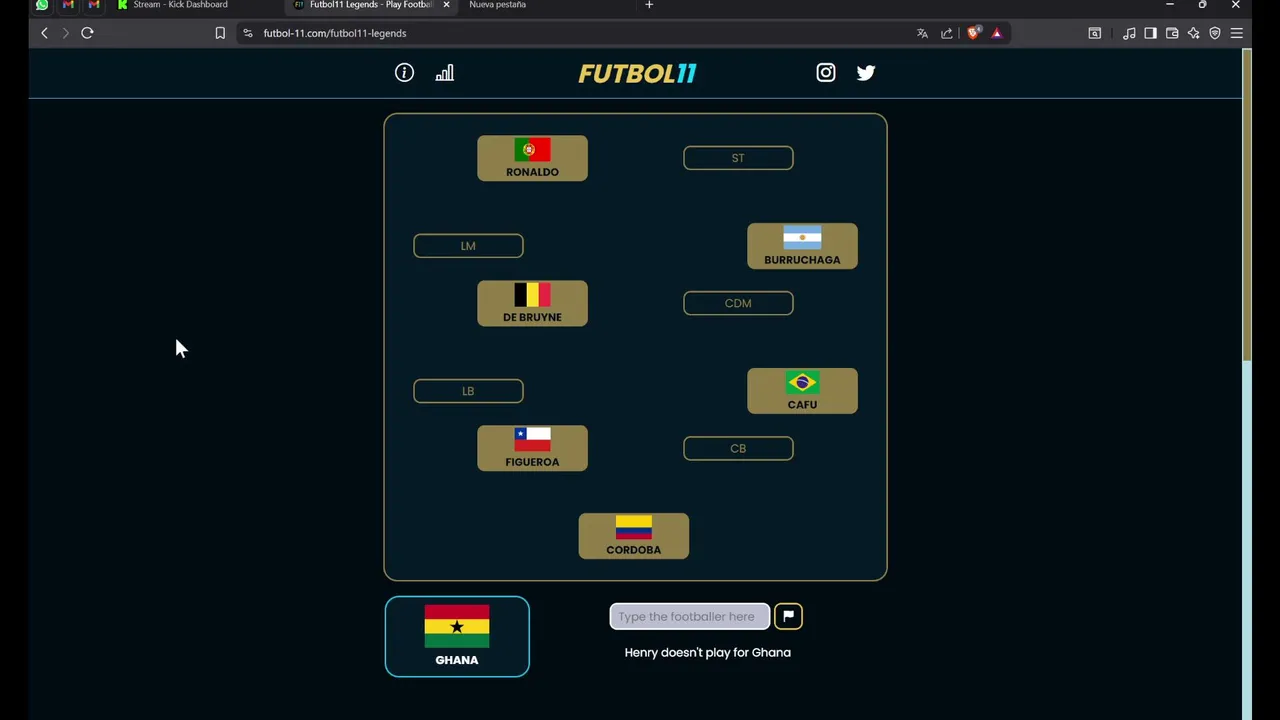Click 'Henry doesn't play for Ghana' message
Viewport: 1280px width, 720px height.
(708, 652)
